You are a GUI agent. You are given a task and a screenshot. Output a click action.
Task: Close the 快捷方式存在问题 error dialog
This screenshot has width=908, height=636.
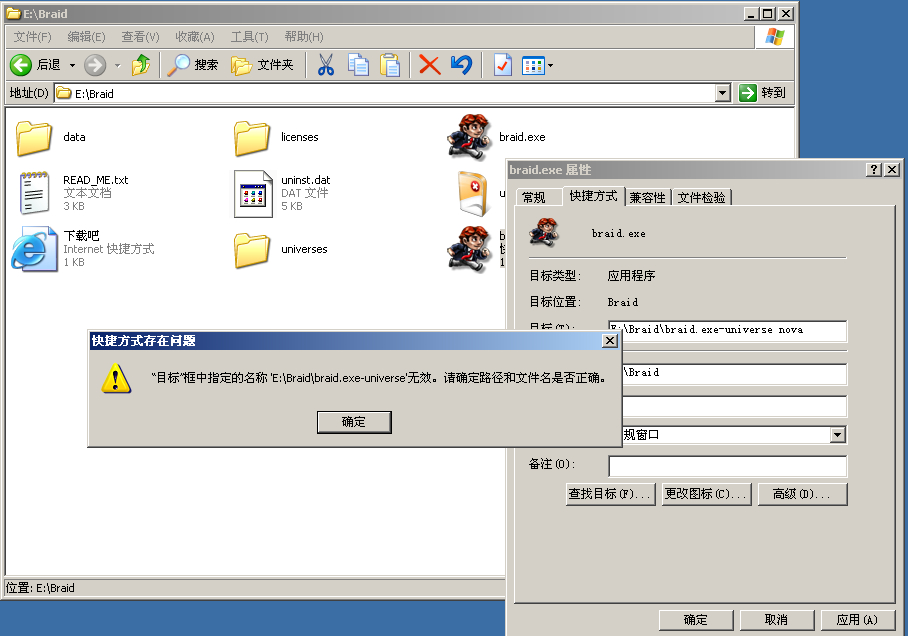[x=609, y=341]
